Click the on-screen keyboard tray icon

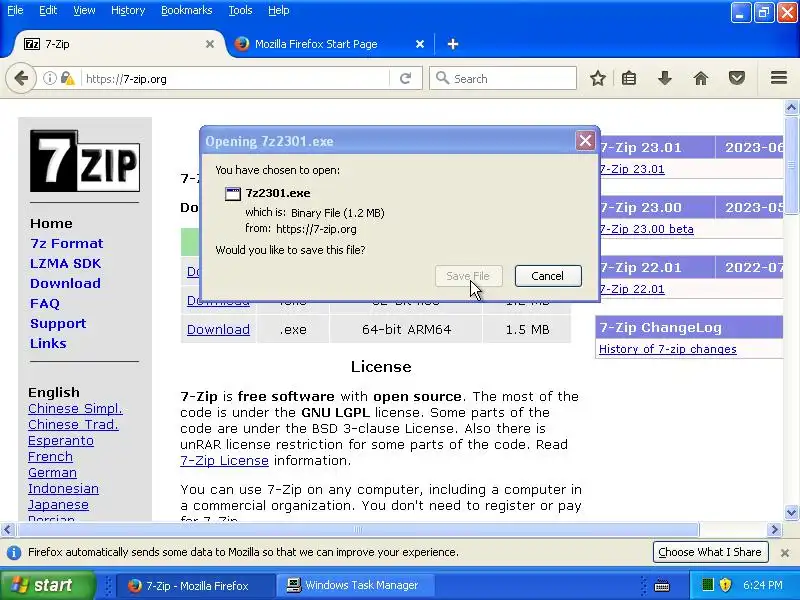(662, 585)
